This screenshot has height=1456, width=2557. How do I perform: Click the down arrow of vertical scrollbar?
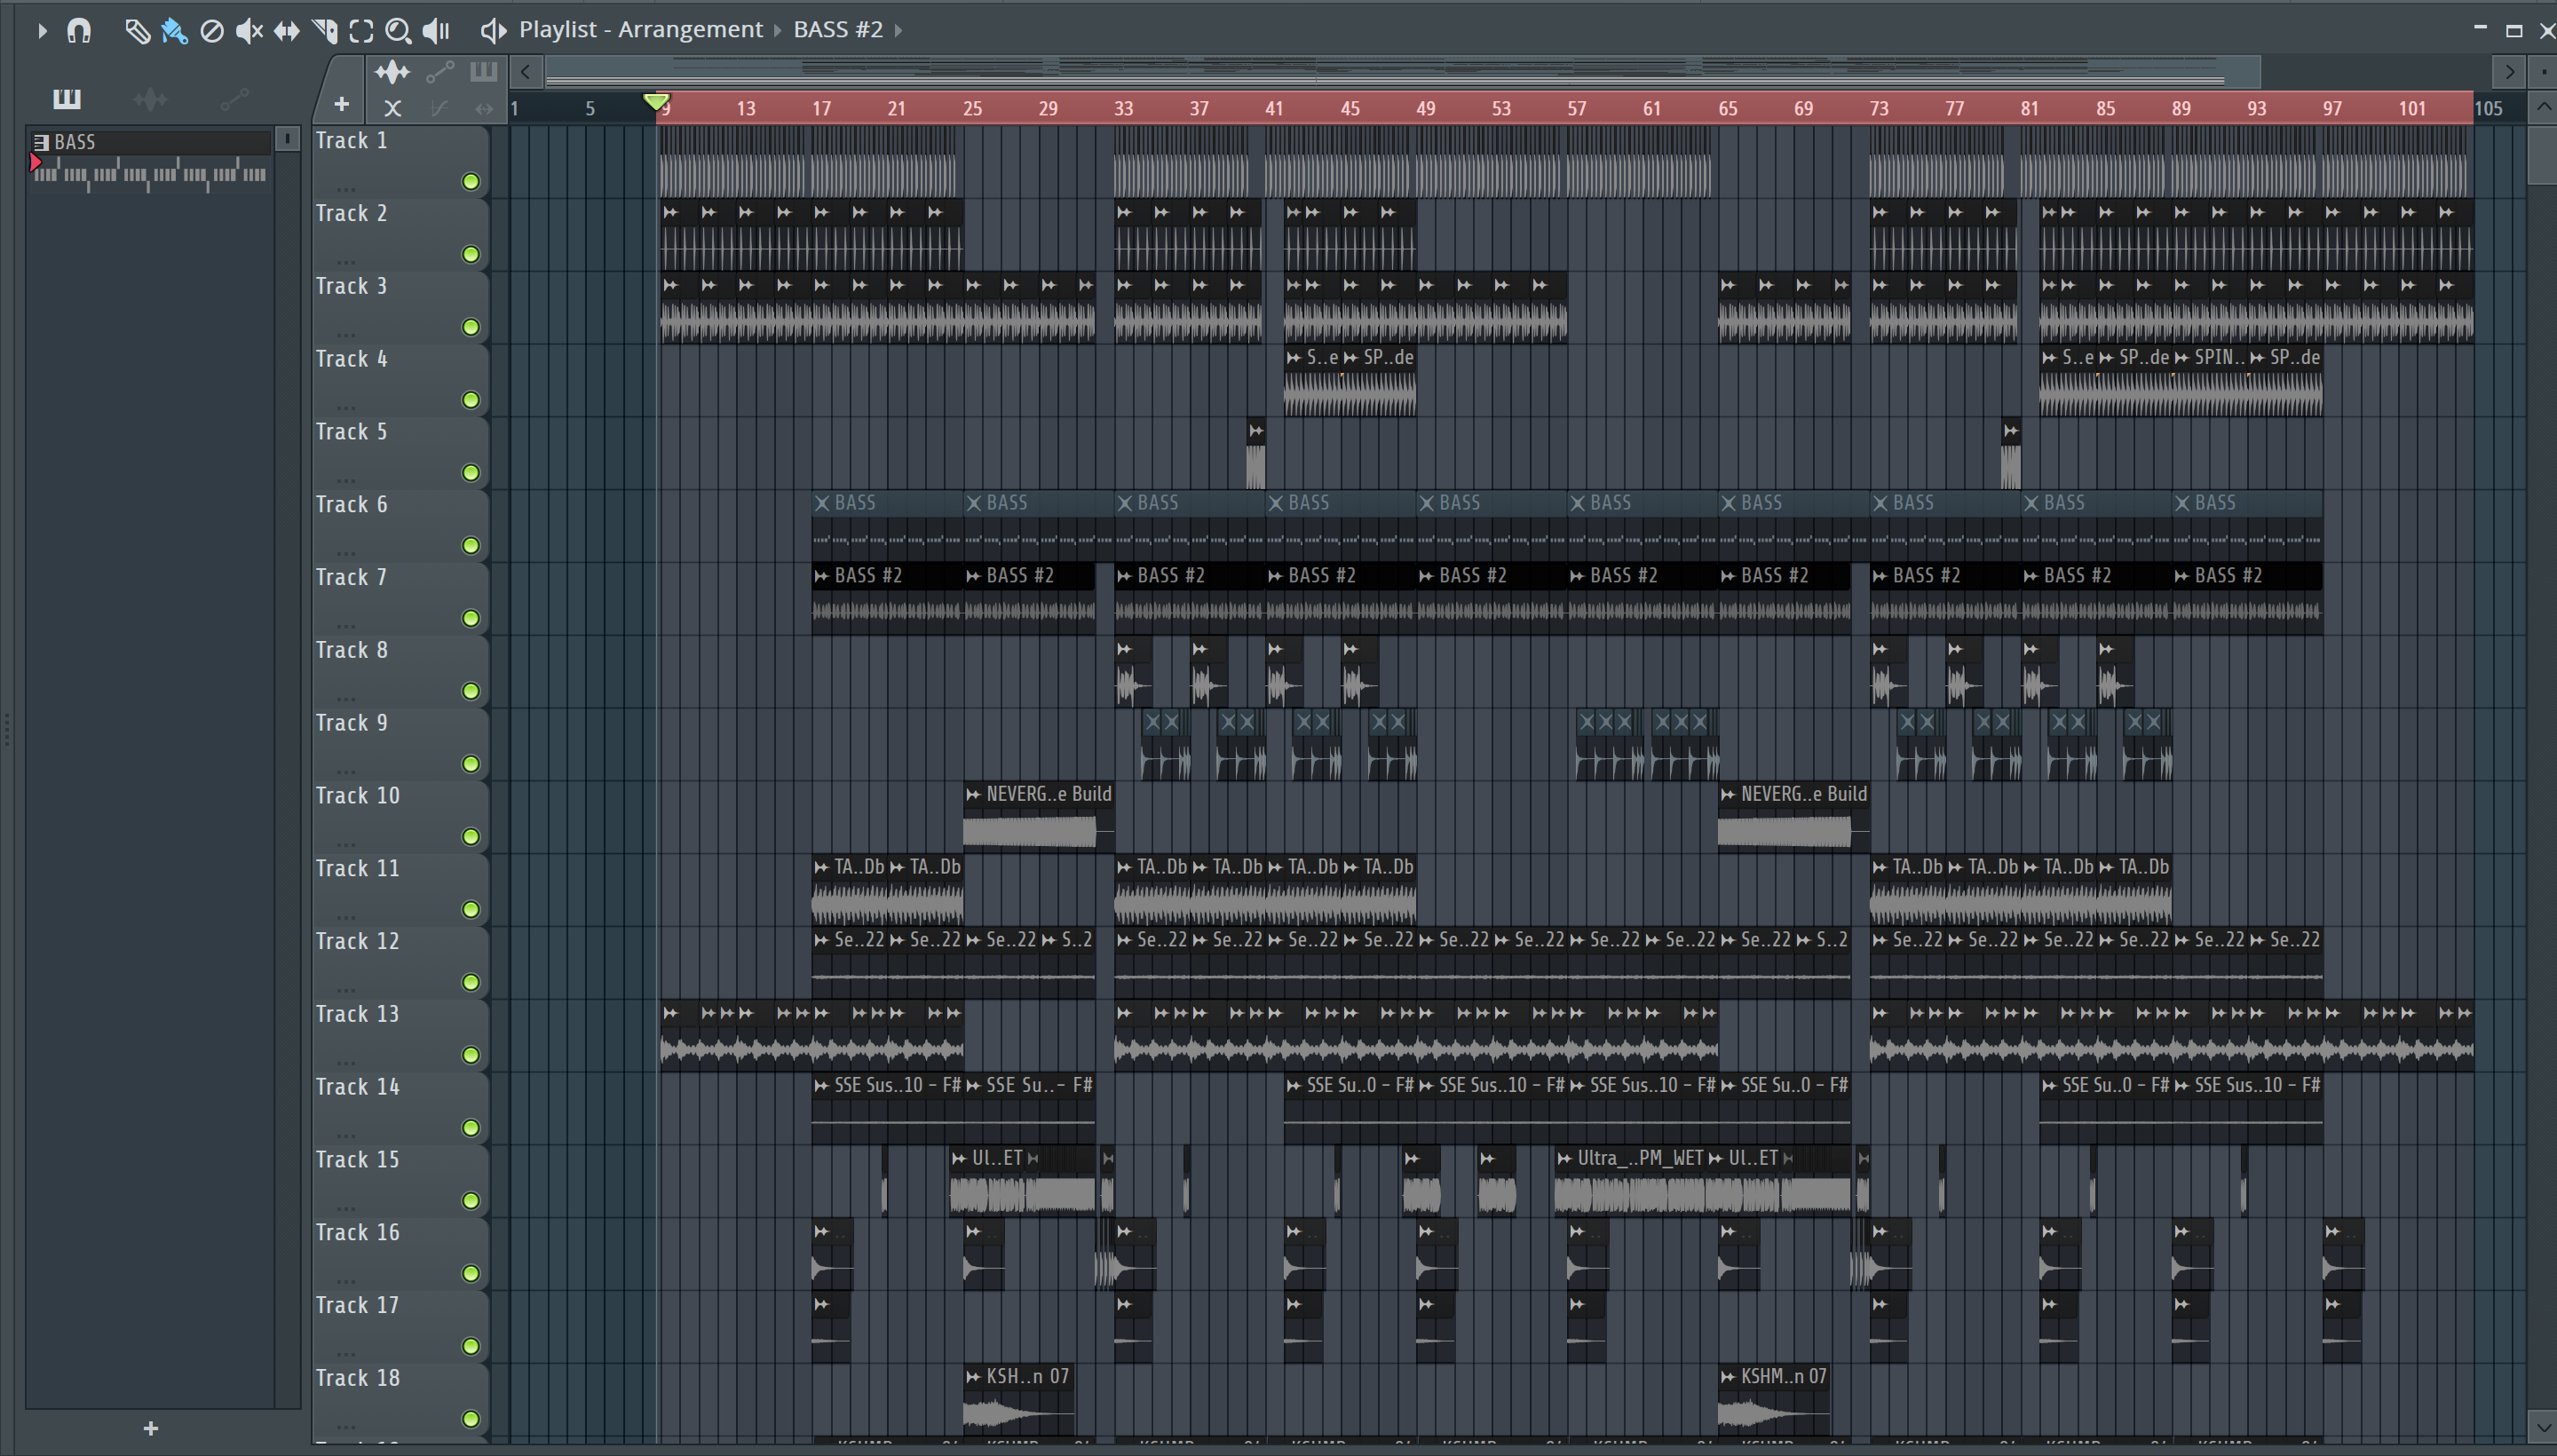pos(2542,1425)
